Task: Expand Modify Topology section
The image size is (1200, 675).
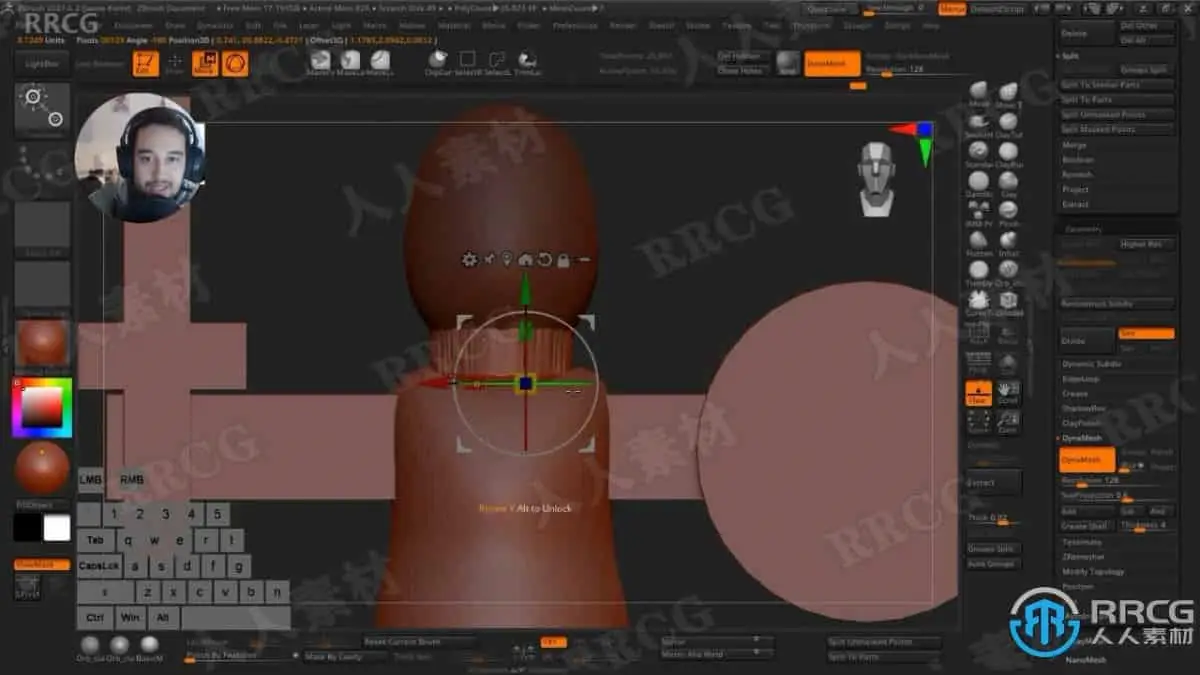Action: tap(1093, 572)
